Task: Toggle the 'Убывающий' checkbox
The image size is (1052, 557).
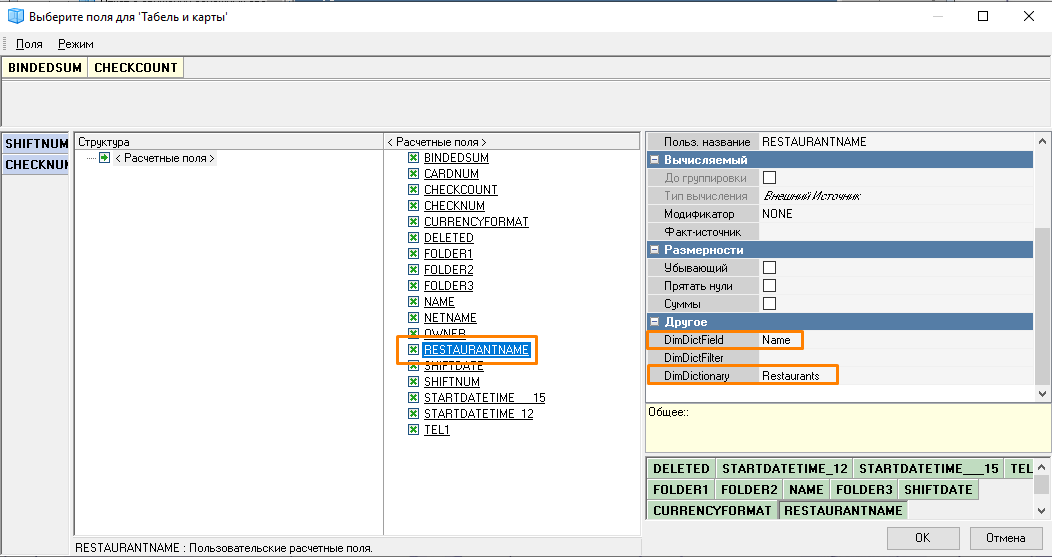Action: click(x=770, y=268)
